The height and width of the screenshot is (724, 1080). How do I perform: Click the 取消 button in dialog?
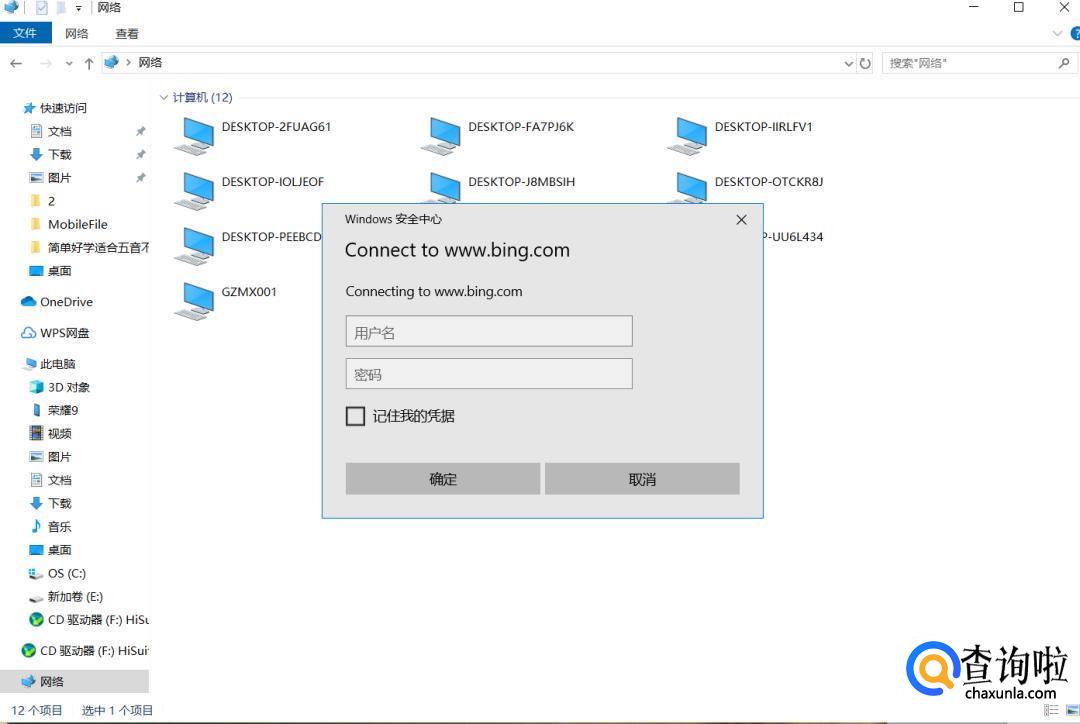tap(642, 479)
